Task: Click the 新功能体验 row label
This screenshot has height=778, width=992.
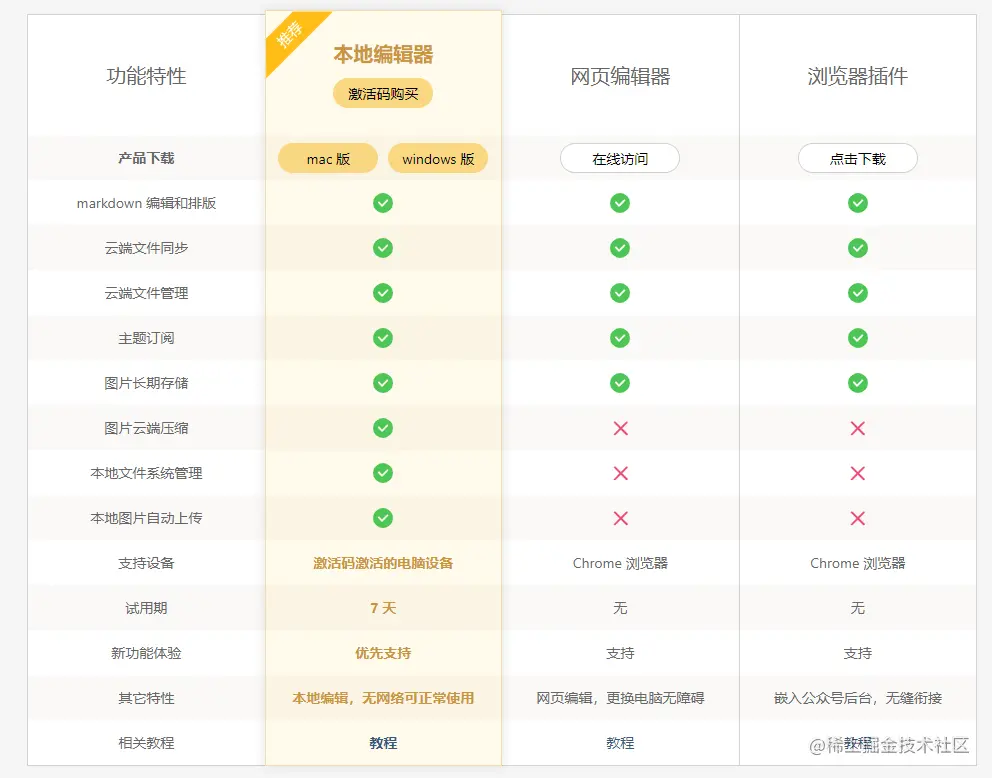Action: pyautogui.click(x=146, y=653)
